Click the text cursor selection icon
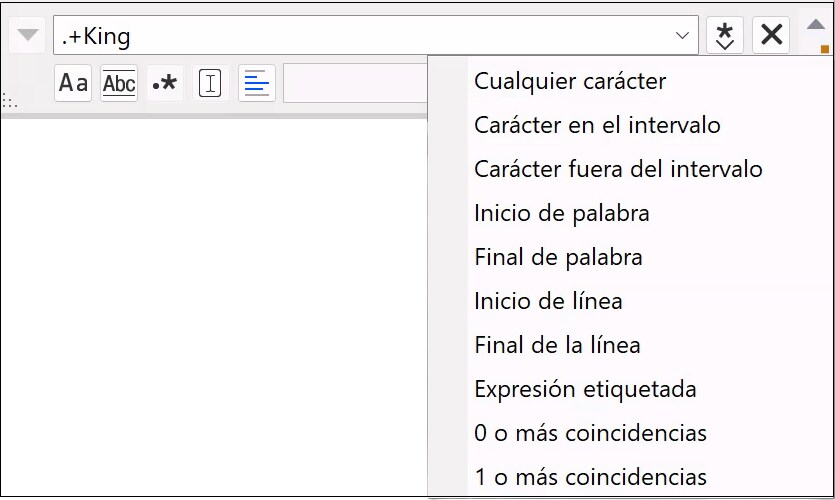This screenshot has height=500, width=835. coord(210,84)
